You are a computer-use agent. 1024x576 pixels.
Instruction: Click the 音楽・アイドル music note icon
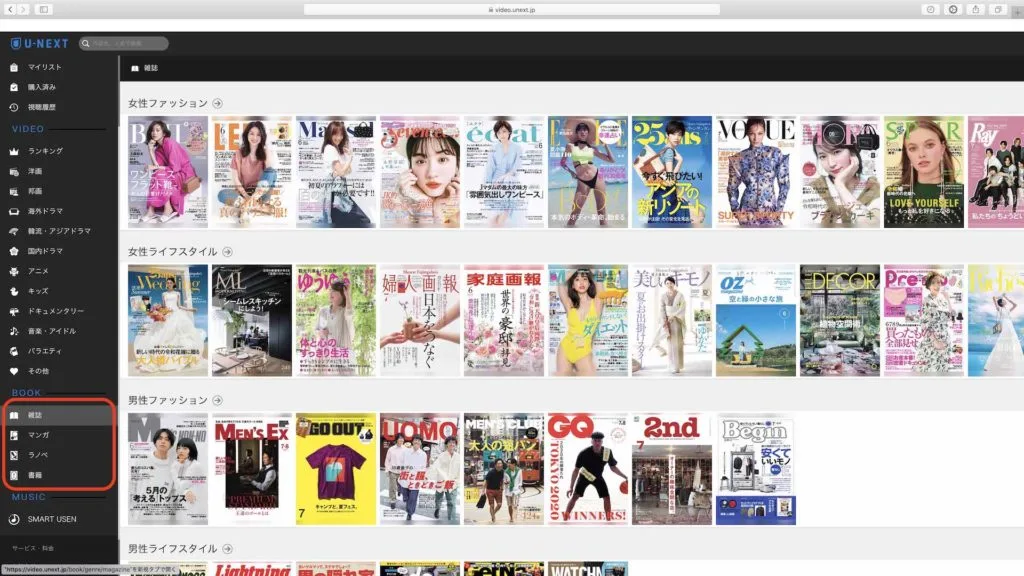click(14, 331)
